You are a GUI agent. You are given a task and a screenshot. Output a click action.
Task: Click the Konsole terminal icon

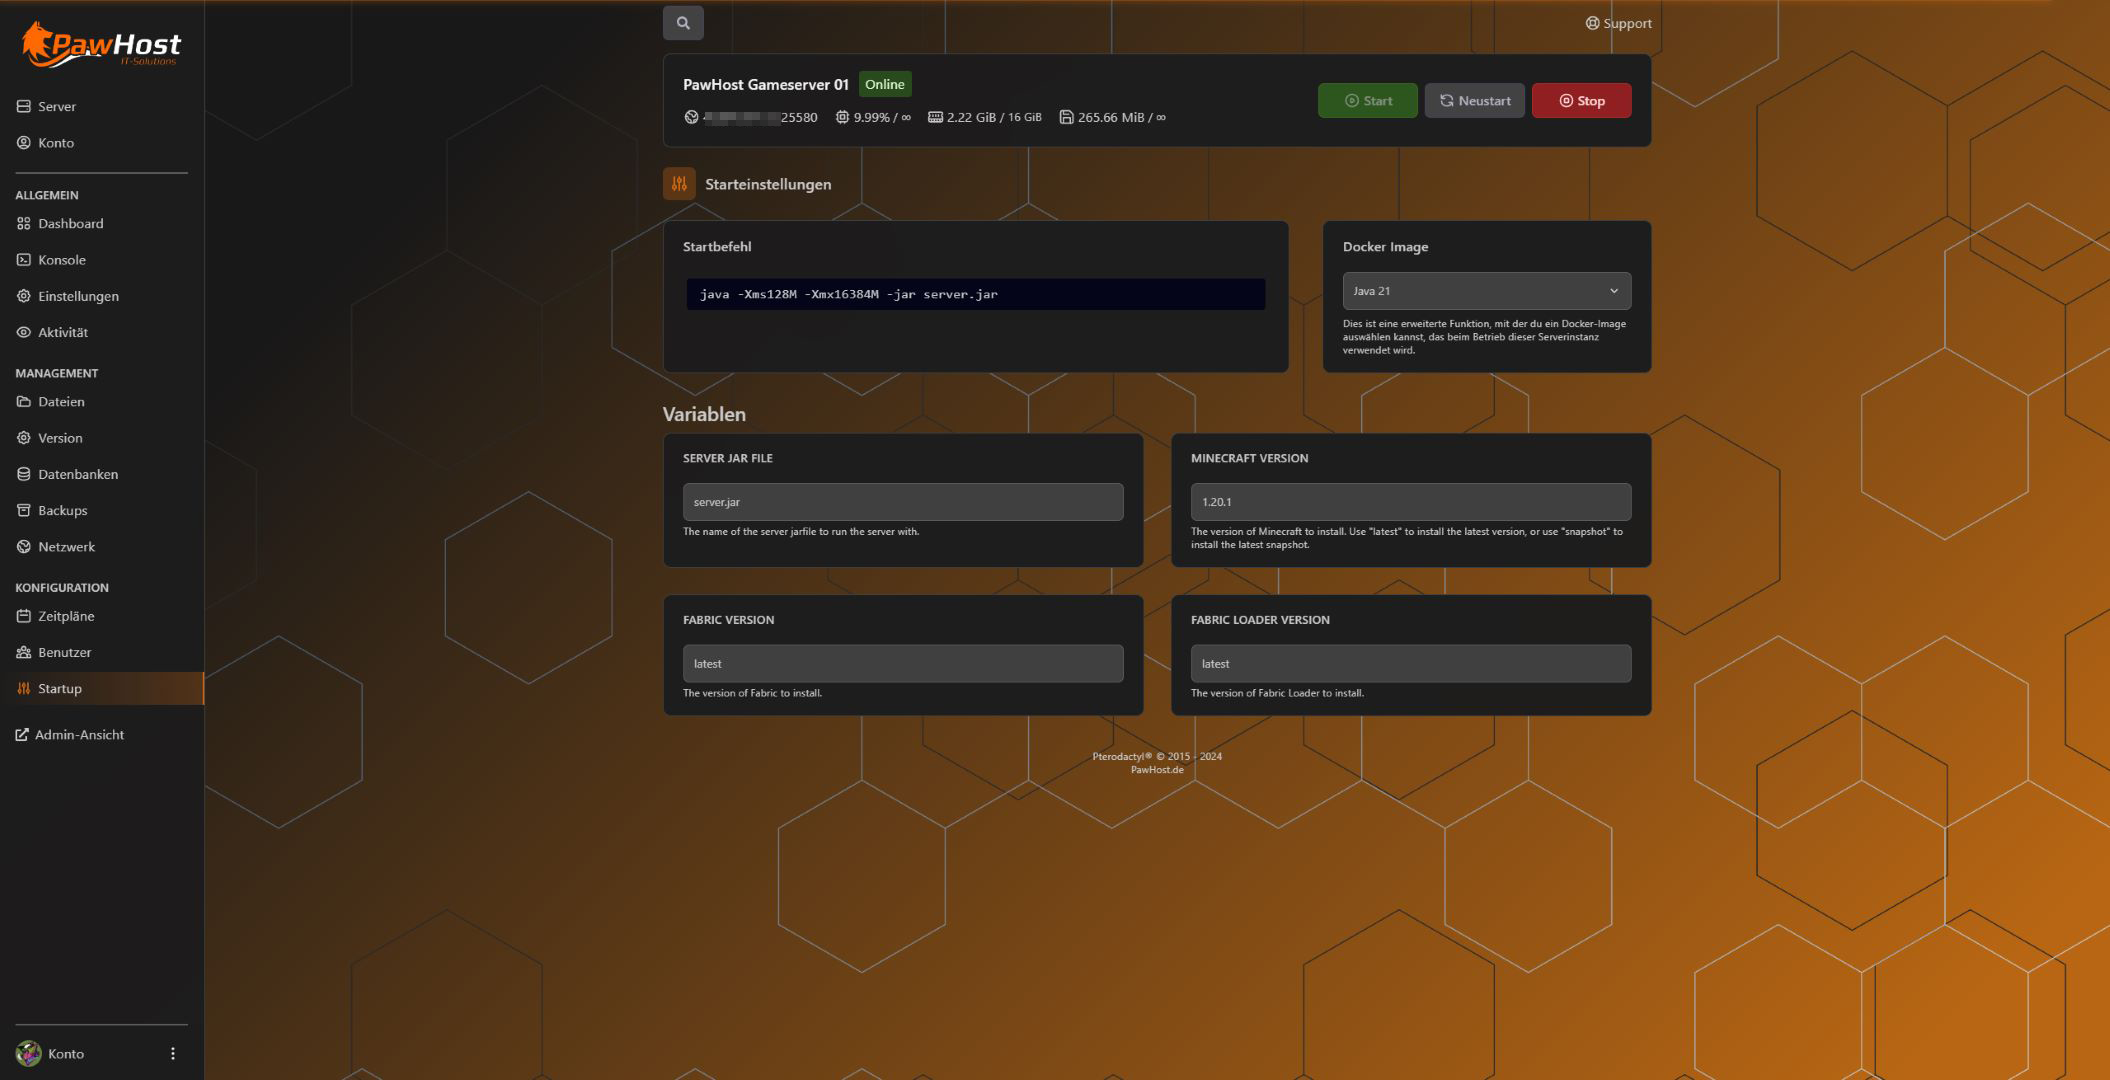click(x=24, y=260)
